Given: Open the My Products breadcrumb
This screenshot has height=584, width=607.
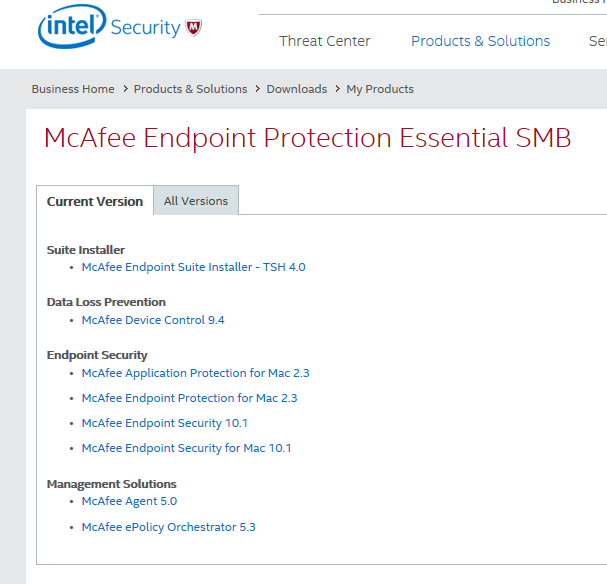Looking at the screenshot, I should coord(380,89).
